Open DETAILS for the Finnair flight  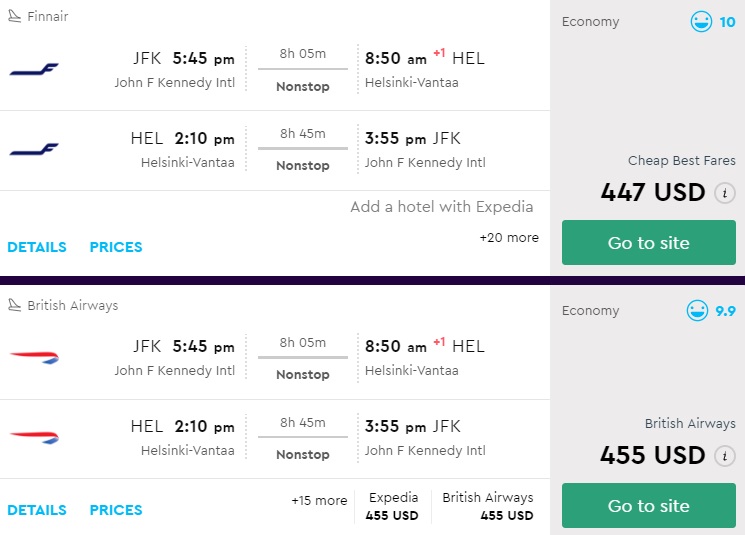37,247
